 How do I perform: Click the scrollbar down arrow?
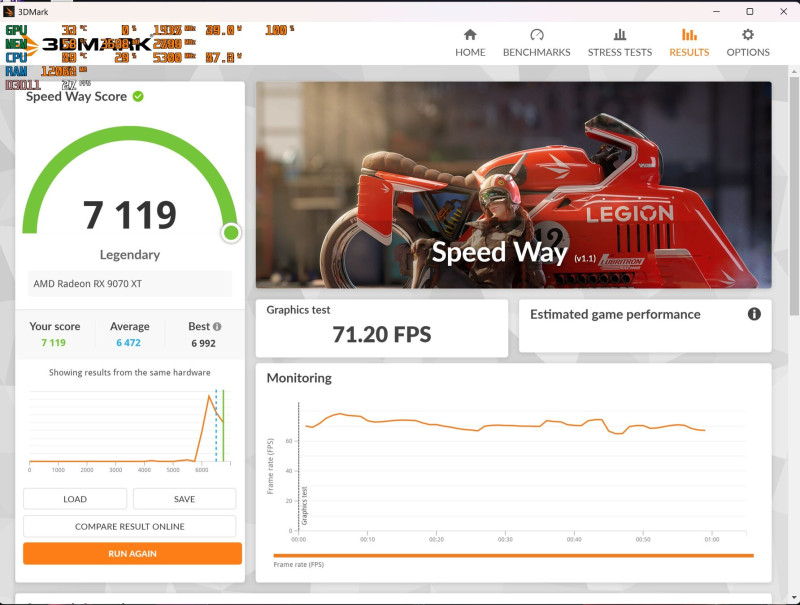point(793,597)
